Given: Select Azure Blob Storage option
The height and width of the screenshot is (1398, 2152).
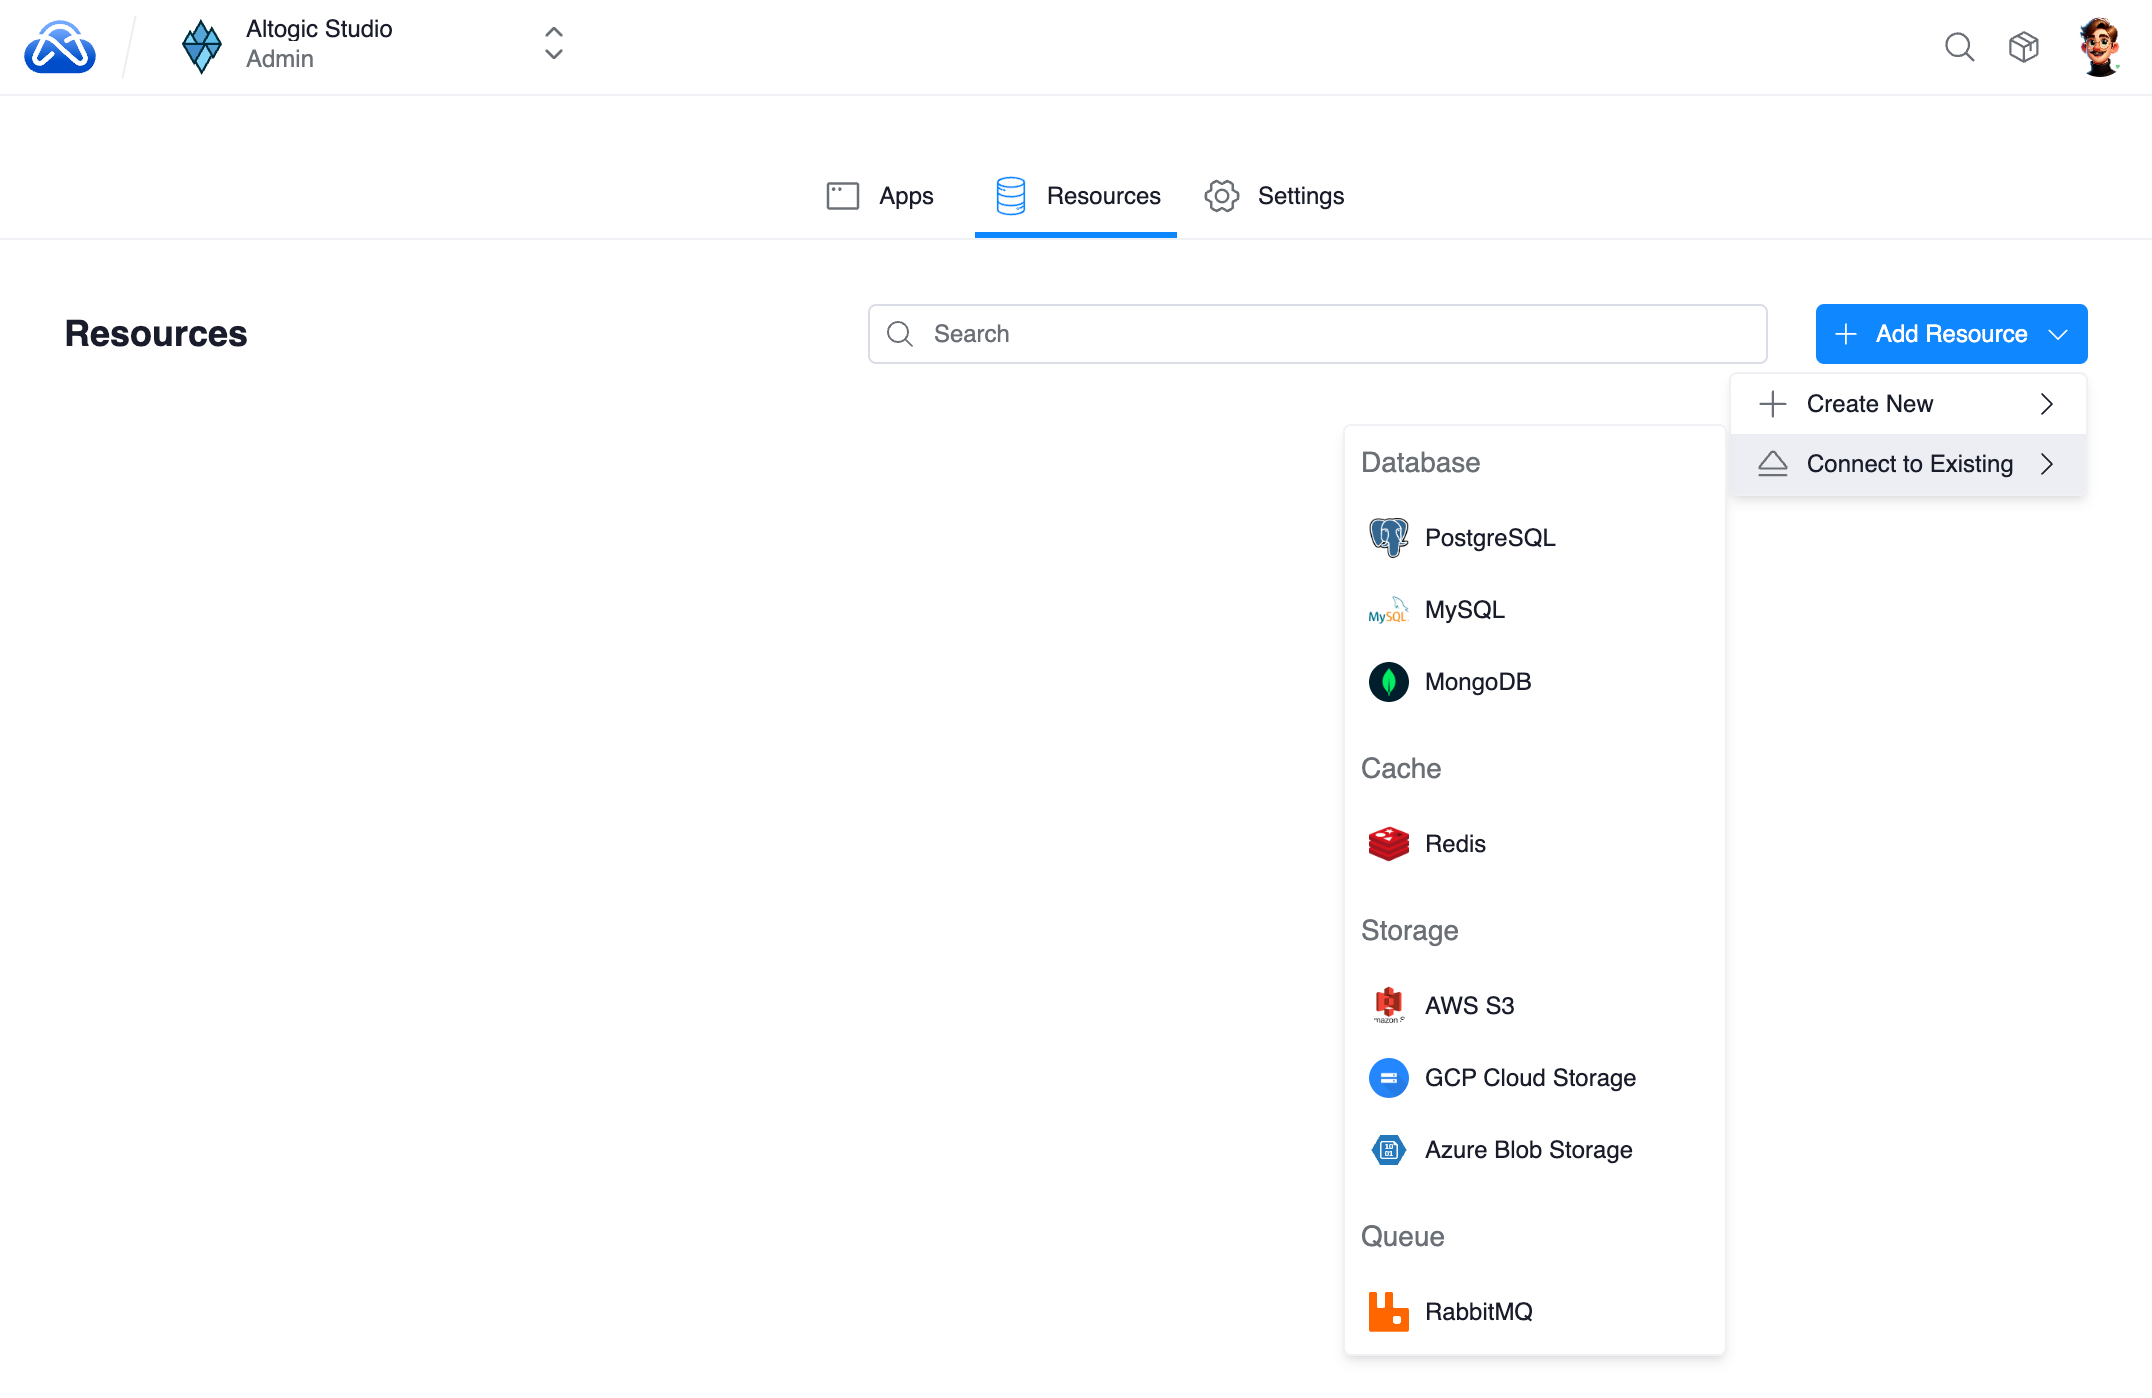Looking at the screenshot, I should click(1528, 1150).
